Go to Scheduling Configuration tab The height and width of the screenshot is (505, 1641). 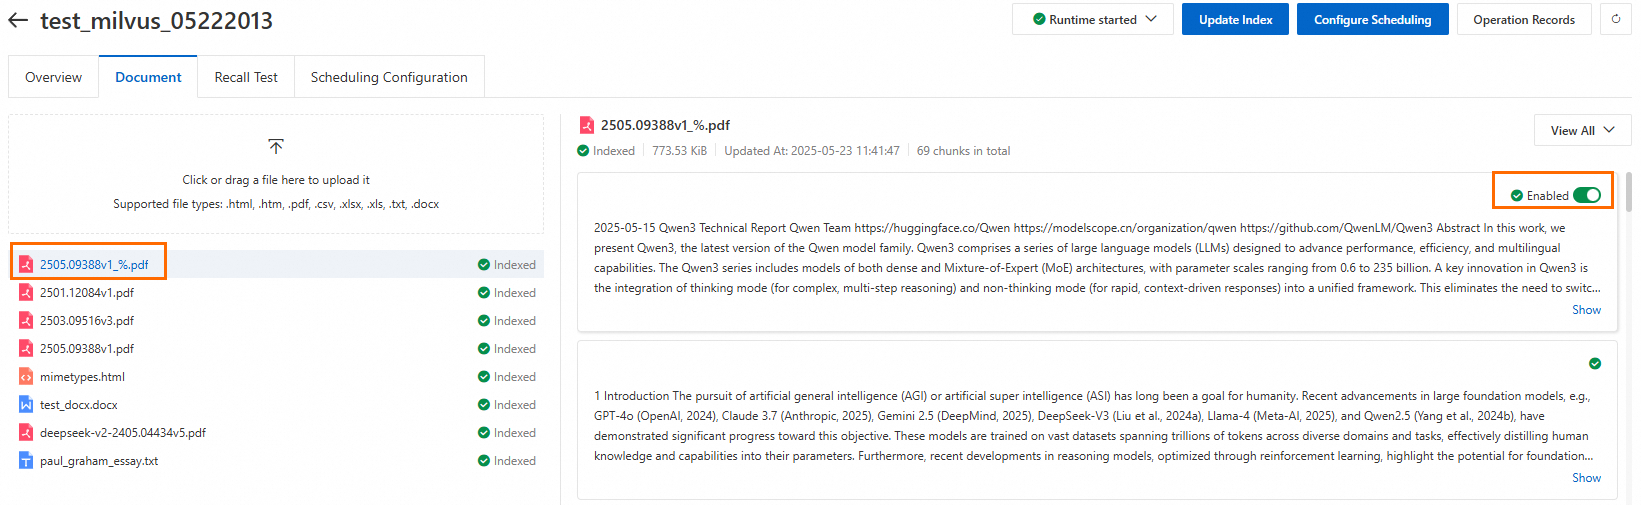[389, 77]
